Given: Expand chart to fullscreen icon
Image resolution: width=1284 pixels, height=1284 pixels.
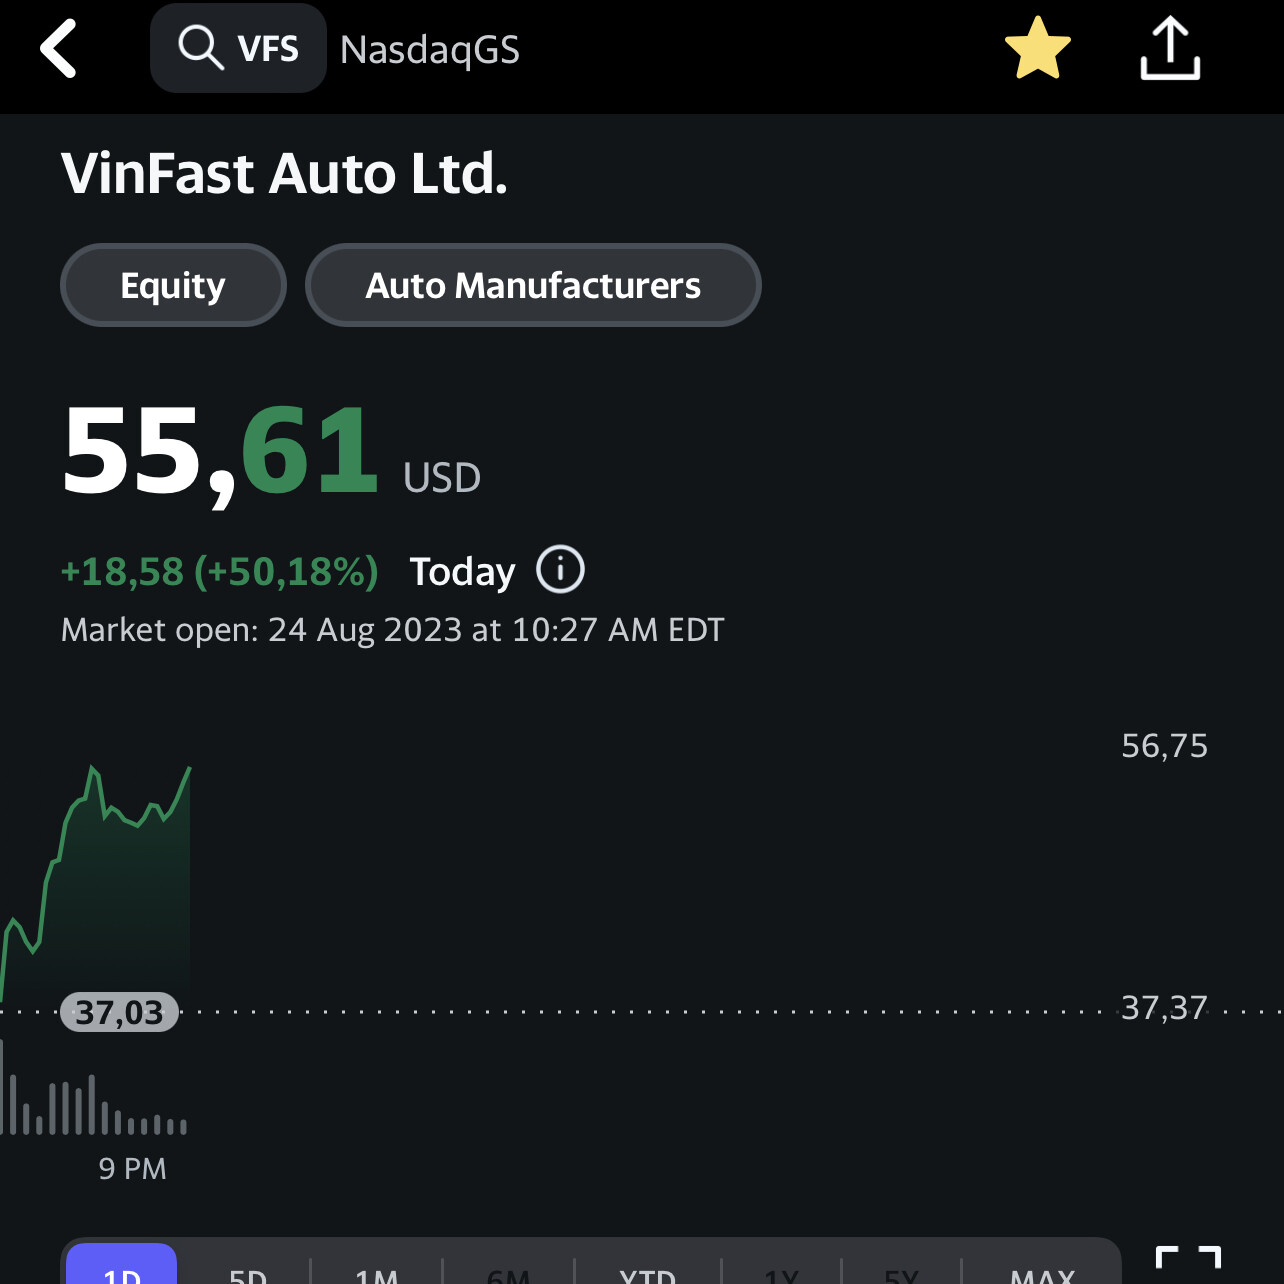Looking at the screenshot, I should click(x=1188, y=1262).
